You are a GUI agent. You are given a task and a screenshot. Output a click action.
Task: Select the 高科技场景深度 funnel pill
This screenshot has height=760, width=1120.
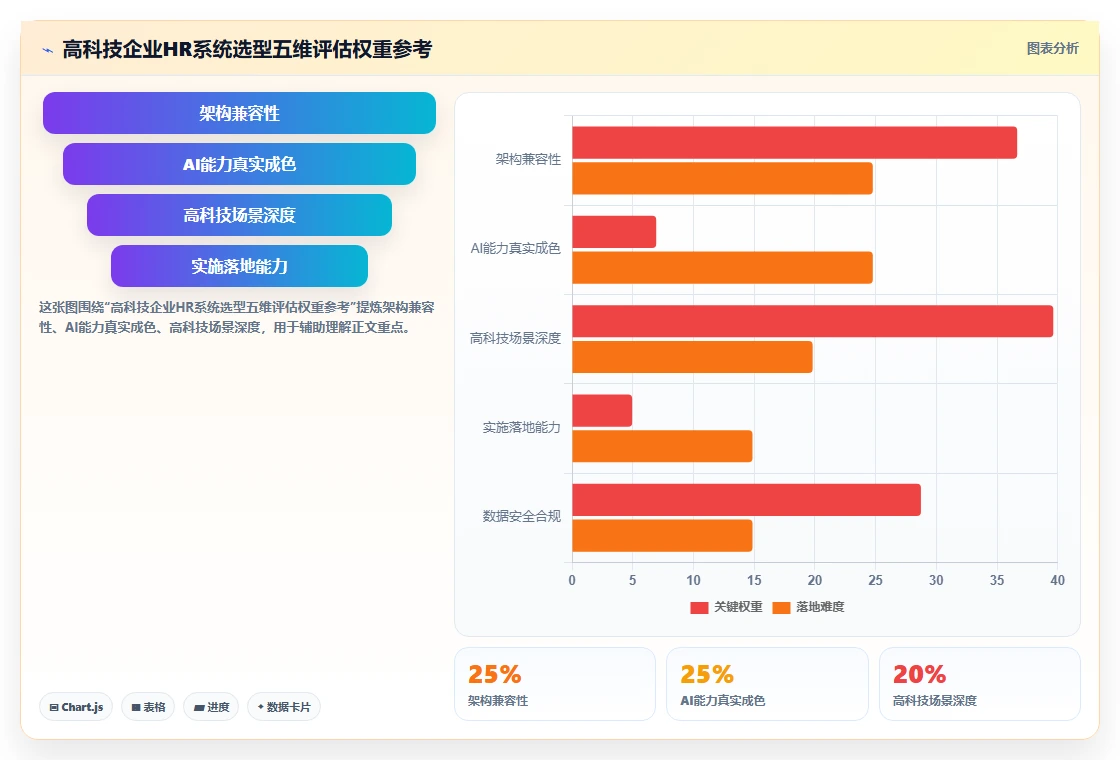coord(239,215)
